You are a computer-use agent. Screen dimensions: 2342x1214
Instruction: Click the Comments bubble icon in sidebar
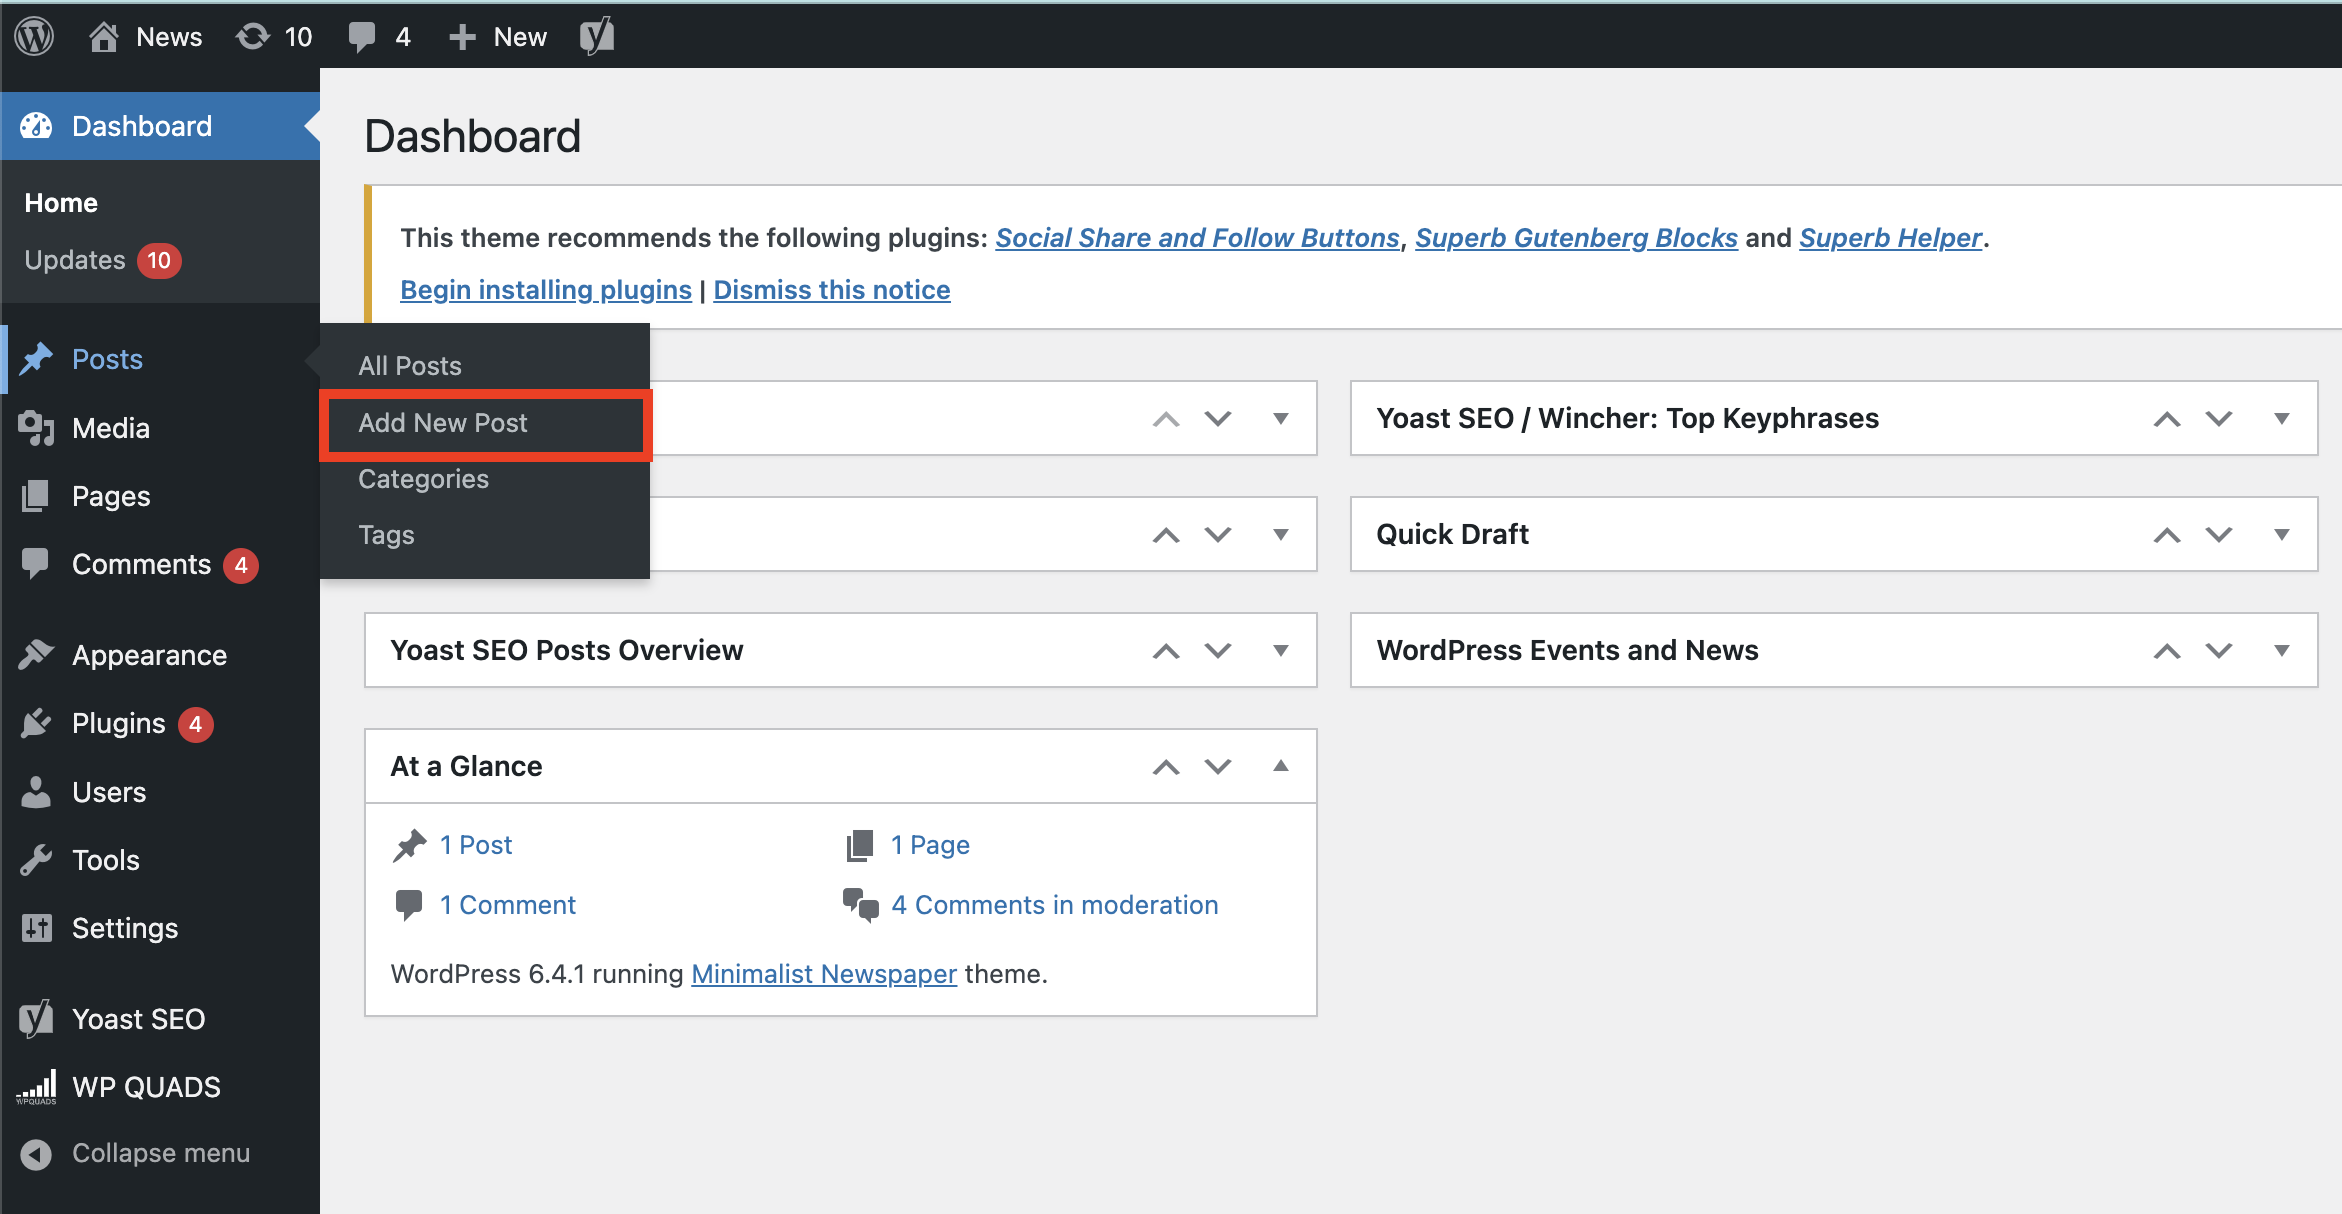point(36,564)
